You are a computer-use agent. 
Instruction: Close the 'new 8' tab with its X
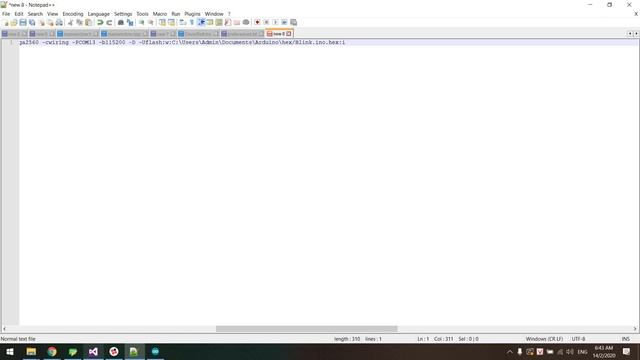[x=289, y=34]
